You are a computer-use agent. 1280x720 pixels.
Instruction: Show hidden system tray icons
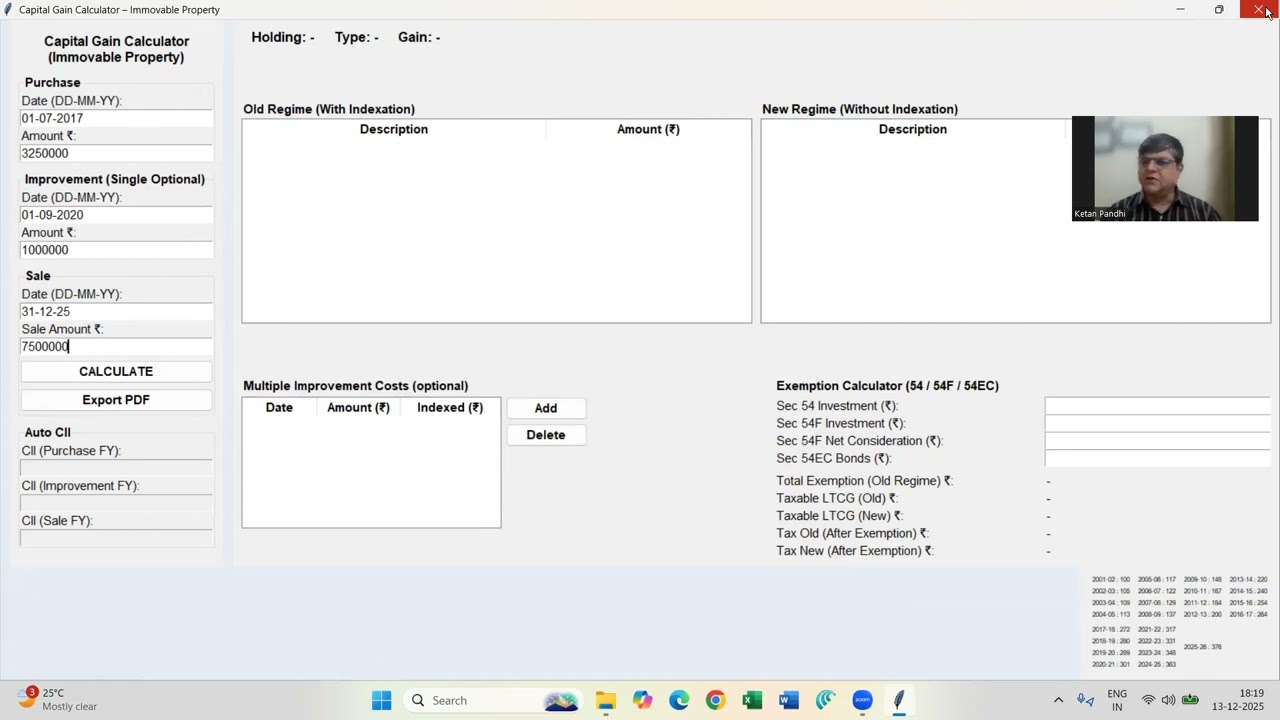click(x=1058, y=700)
